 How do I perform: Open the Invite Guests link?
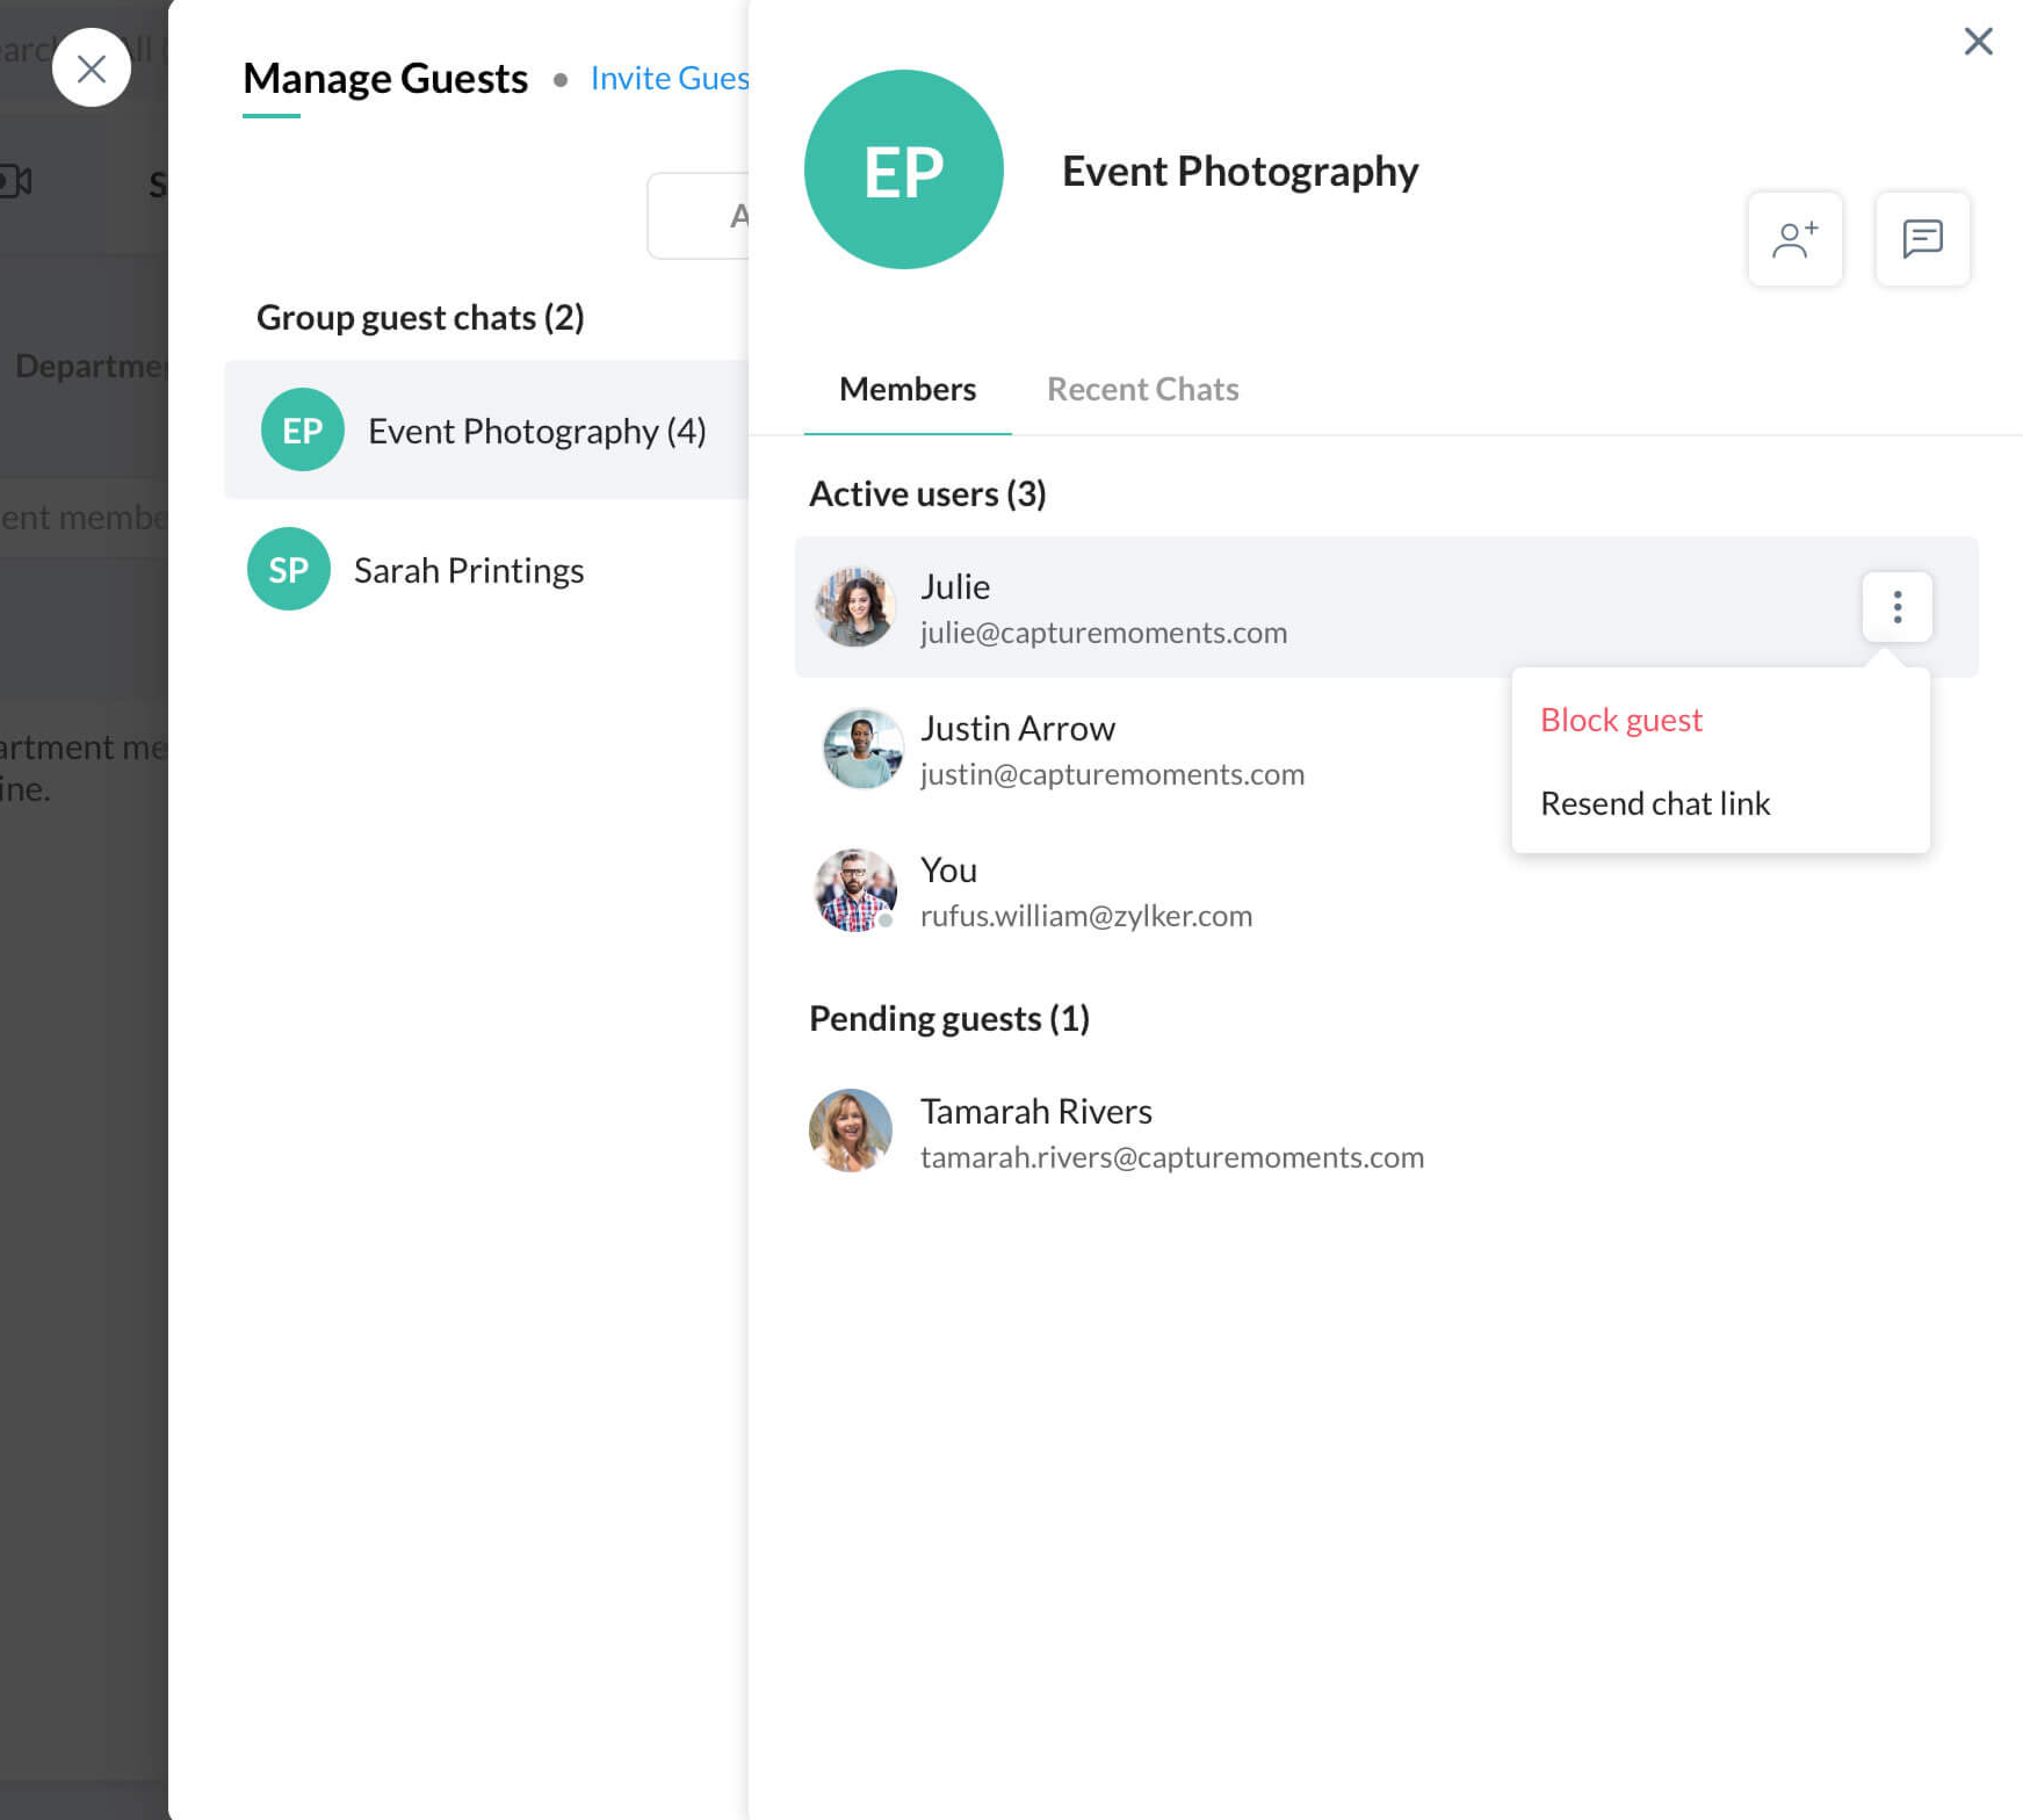(669, 78)
